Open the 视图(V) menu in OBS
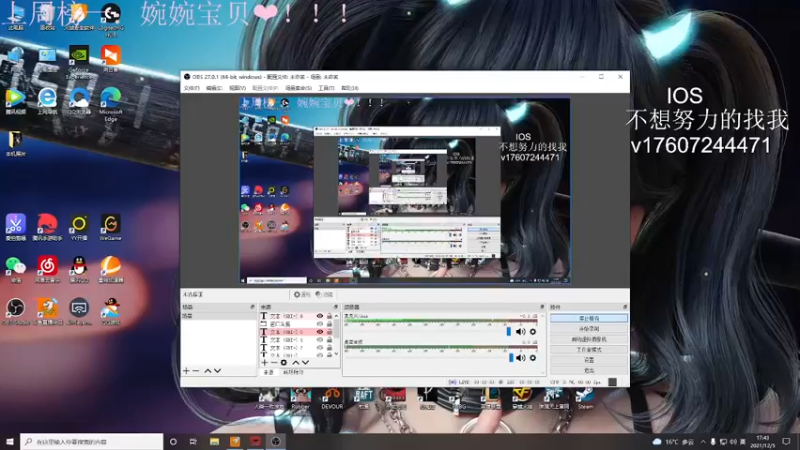This screenshot has width=800, height=450. 237,88
